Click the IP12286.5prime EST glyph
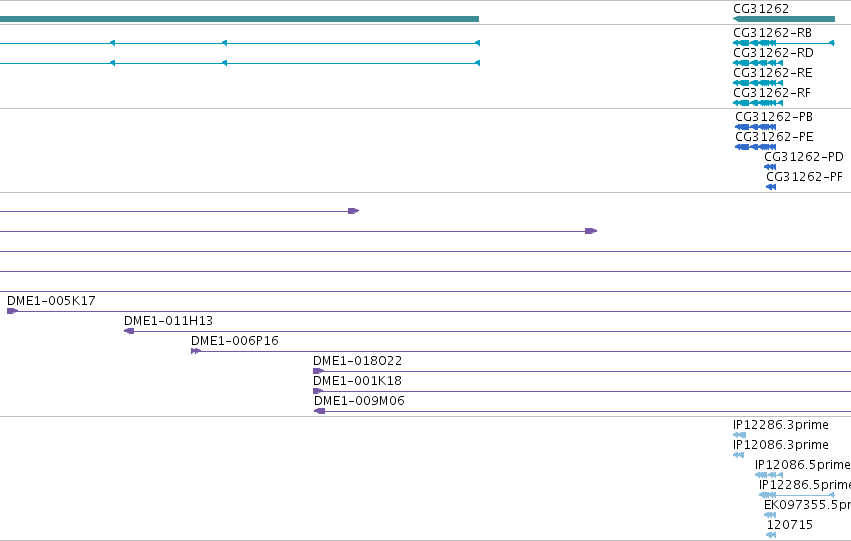 pos(797,495)
